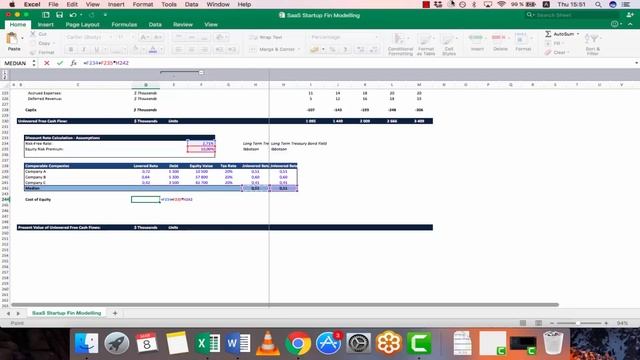Open VLC cone icon in the dock
The height and width of the screenshot is (360, 640).
click(x=268, y=343)
